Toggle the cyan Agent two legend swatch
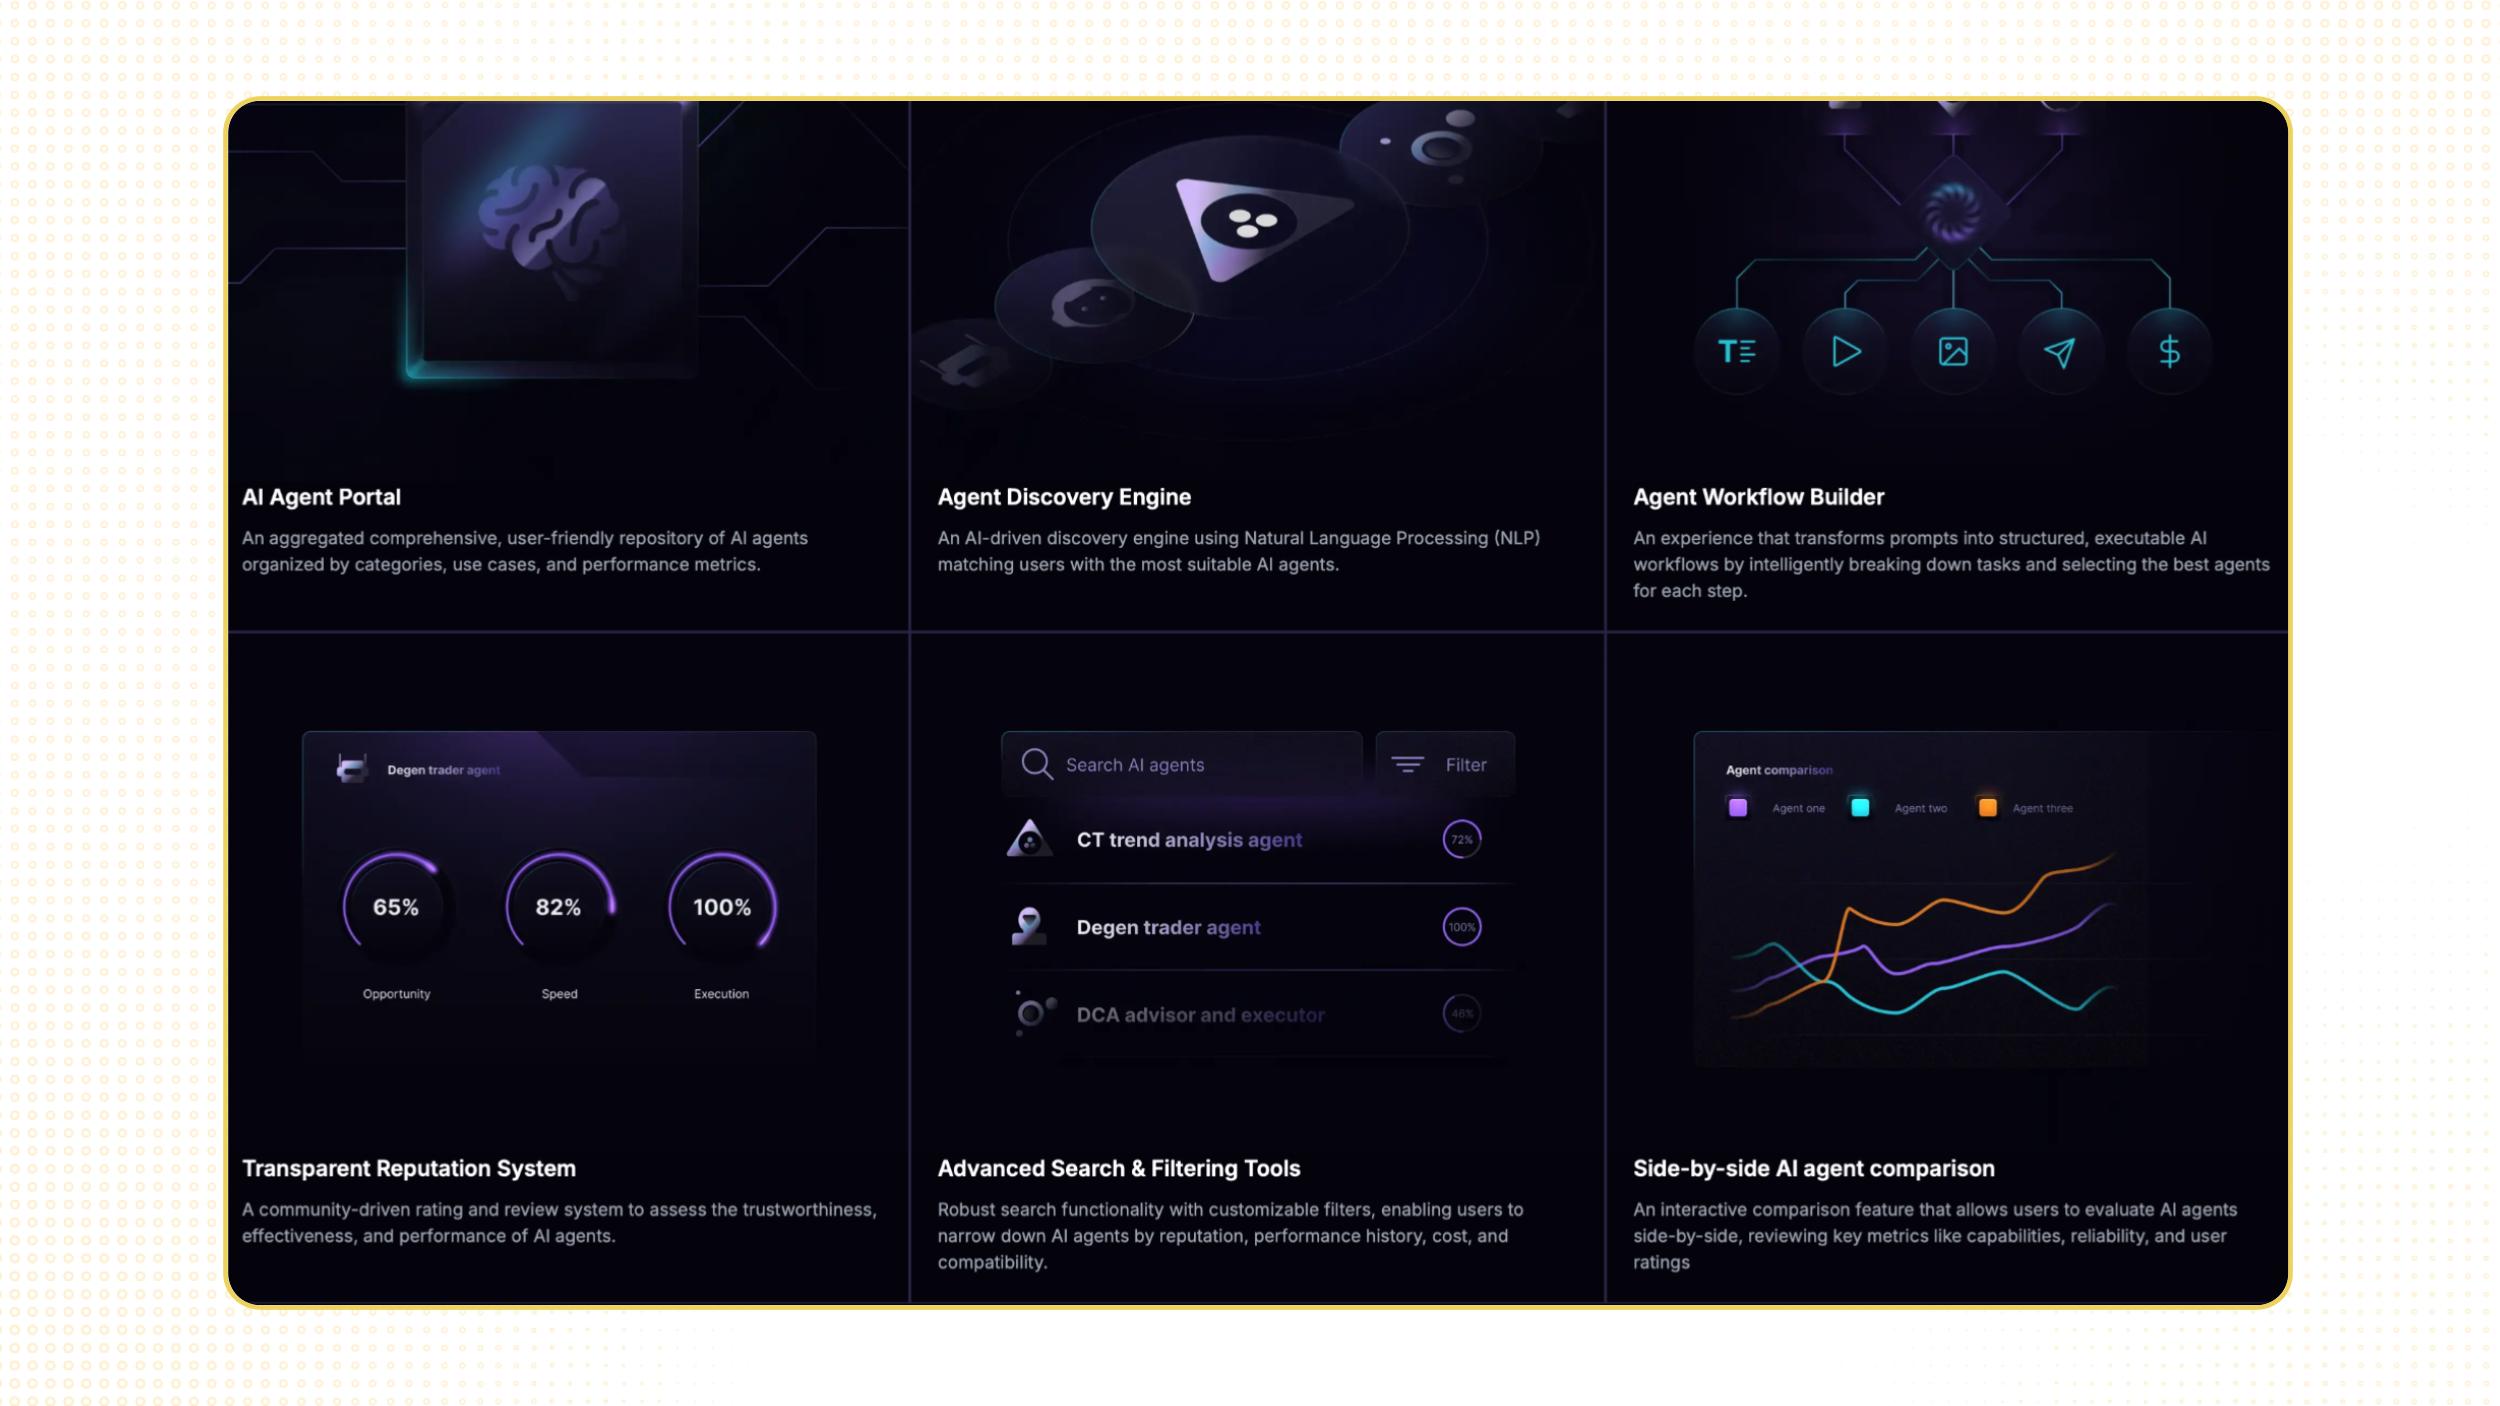 [x=1860, y=807]
